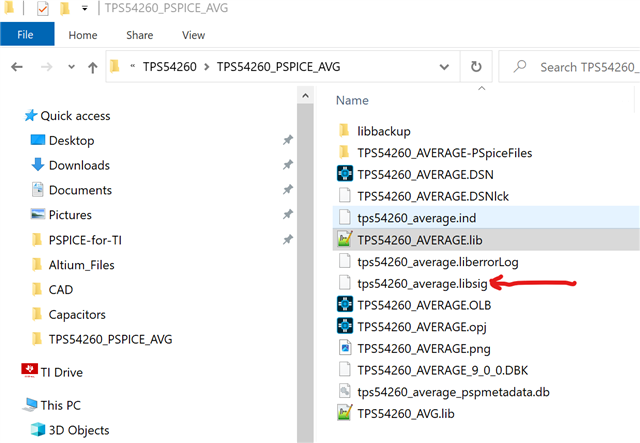Click the search magnifier icon
The height and width of the screenshot is (443, 640).
pos(520,66)
